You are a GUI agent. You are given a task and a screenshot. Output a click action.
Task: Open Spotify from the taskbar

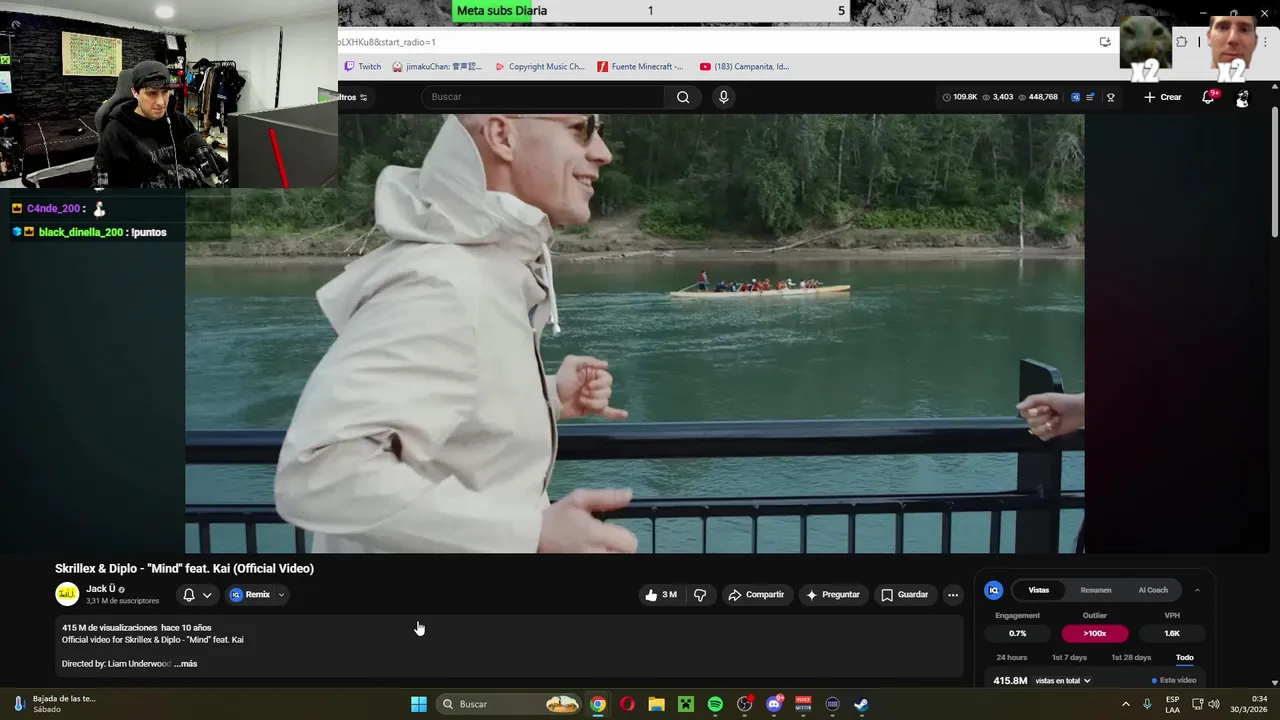coord(715,704)
